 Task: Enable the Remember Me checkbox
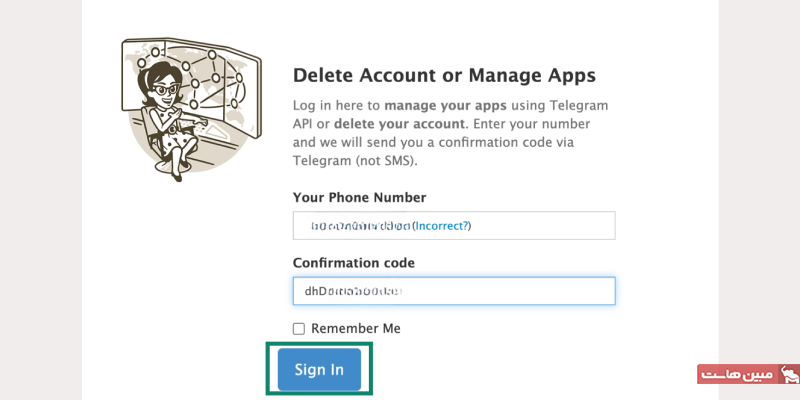[x=298, y=329]
